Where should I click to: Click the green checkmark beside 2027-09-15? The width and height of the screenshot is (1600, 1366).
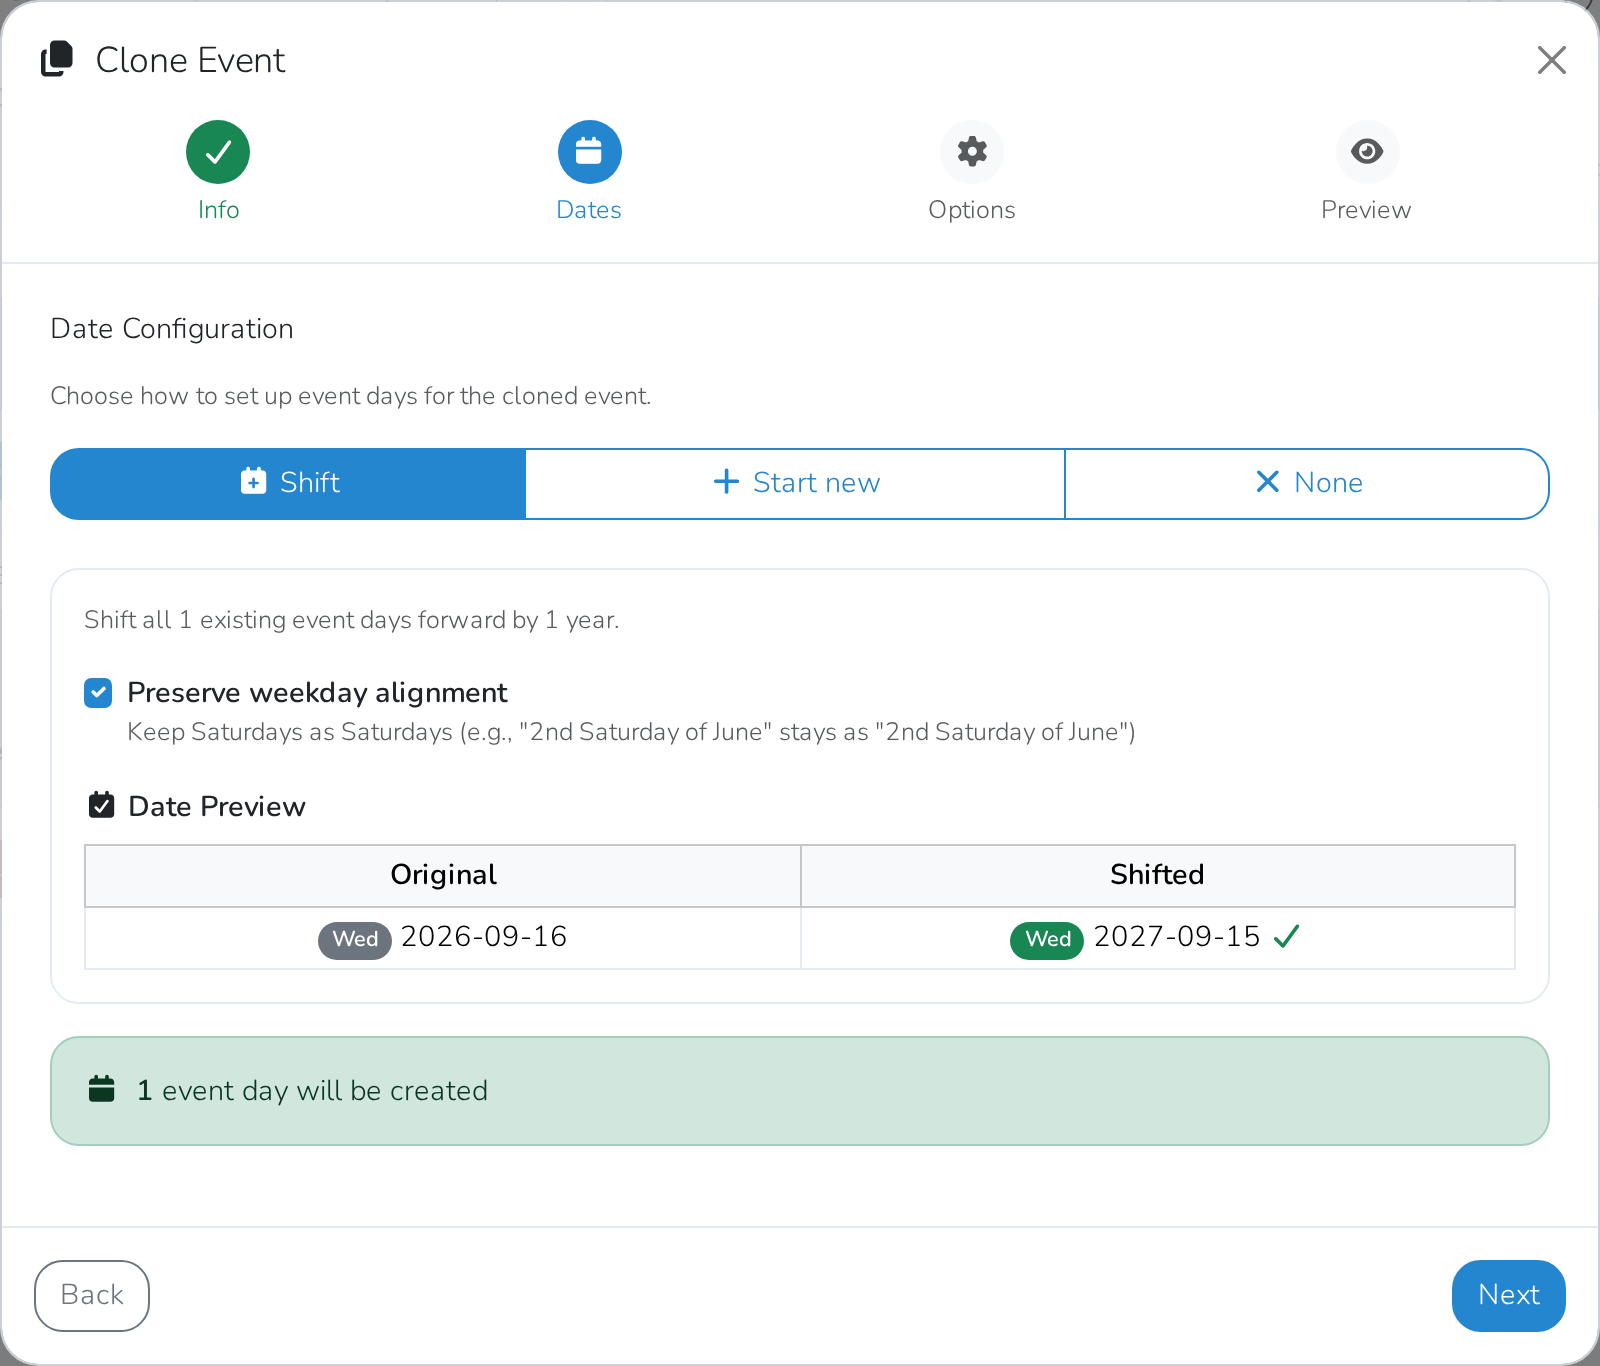point(1286,937)
